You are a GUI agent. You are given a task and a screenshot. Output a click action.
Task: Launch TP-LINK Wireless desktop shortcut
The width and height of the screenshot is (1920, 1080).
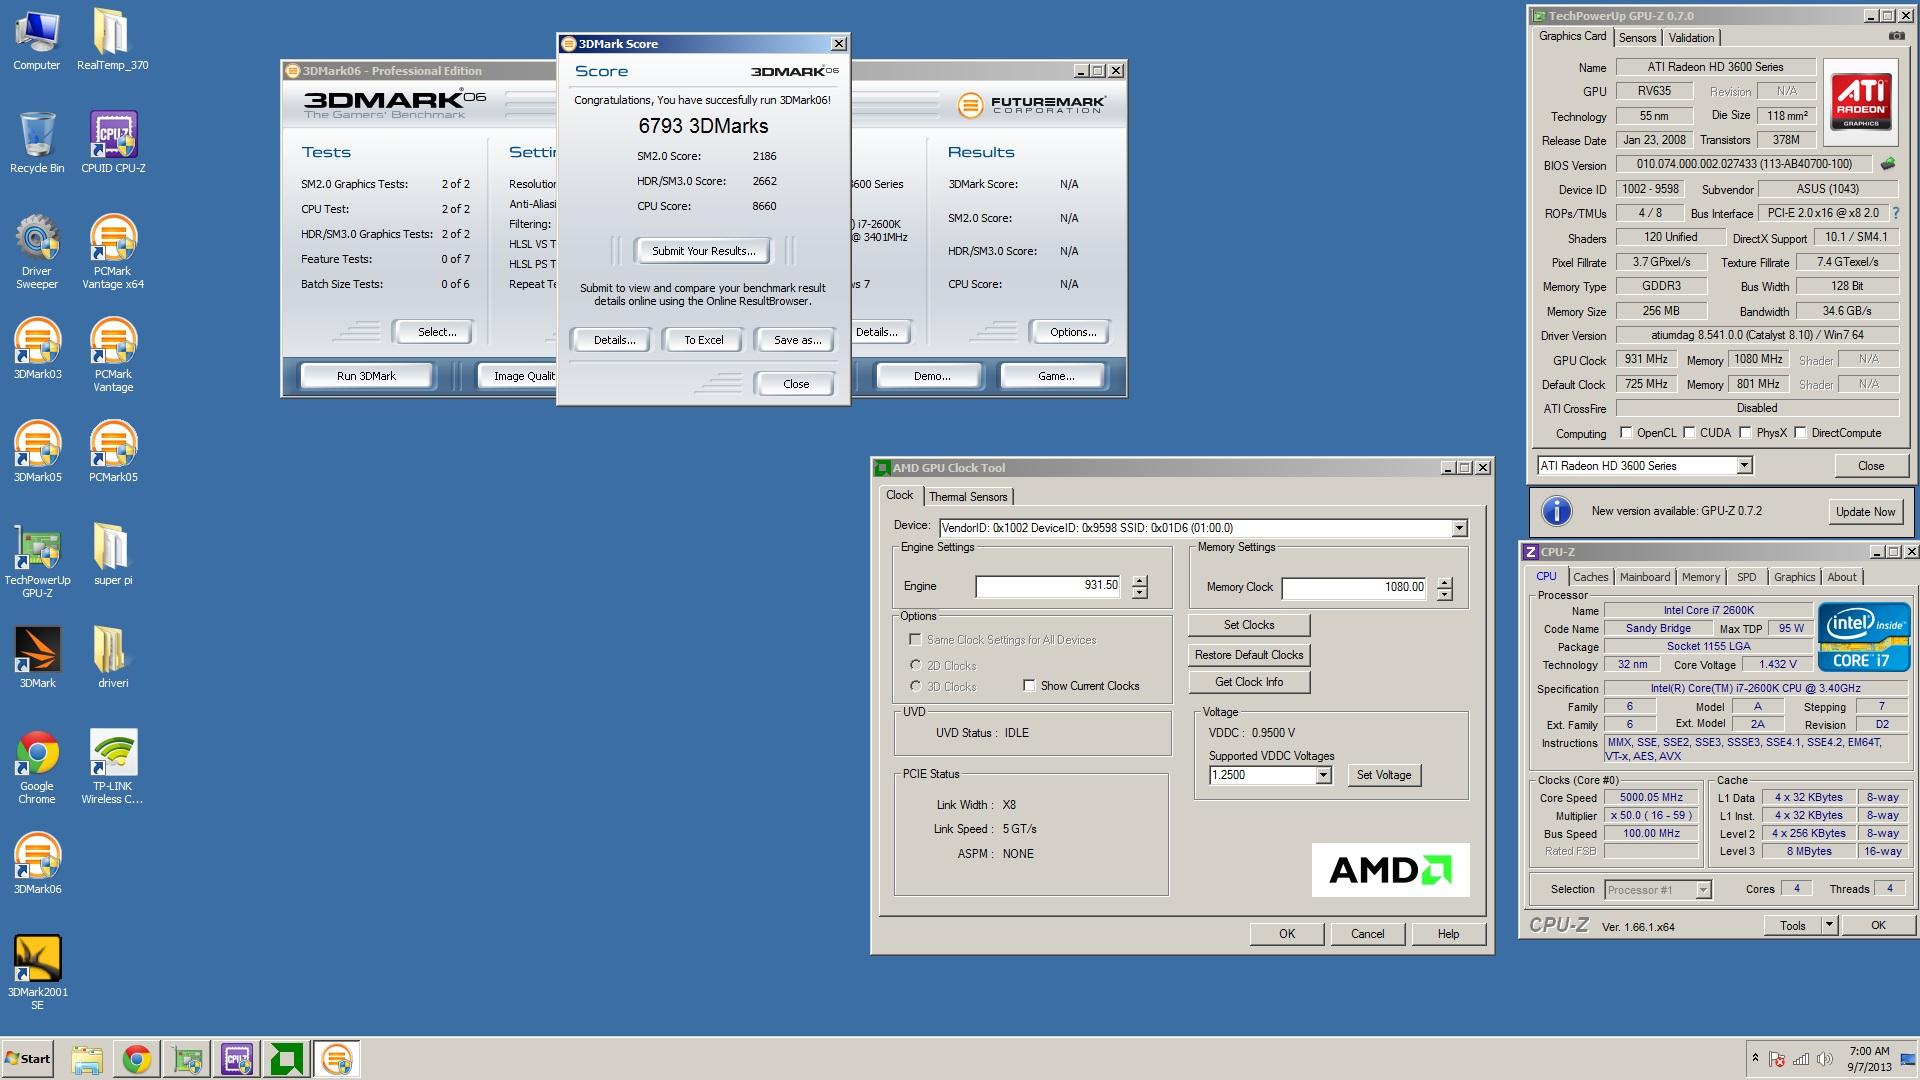(113, 767)
